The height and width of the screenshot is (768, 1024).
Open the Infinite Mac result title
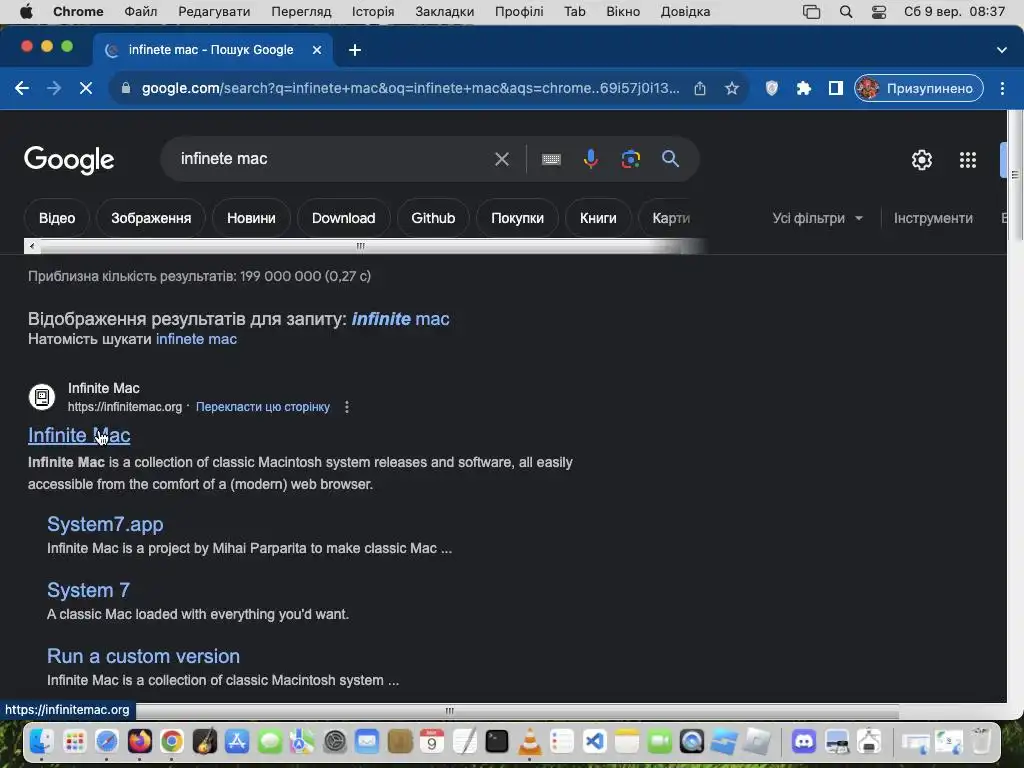click(x=79, y=436)
